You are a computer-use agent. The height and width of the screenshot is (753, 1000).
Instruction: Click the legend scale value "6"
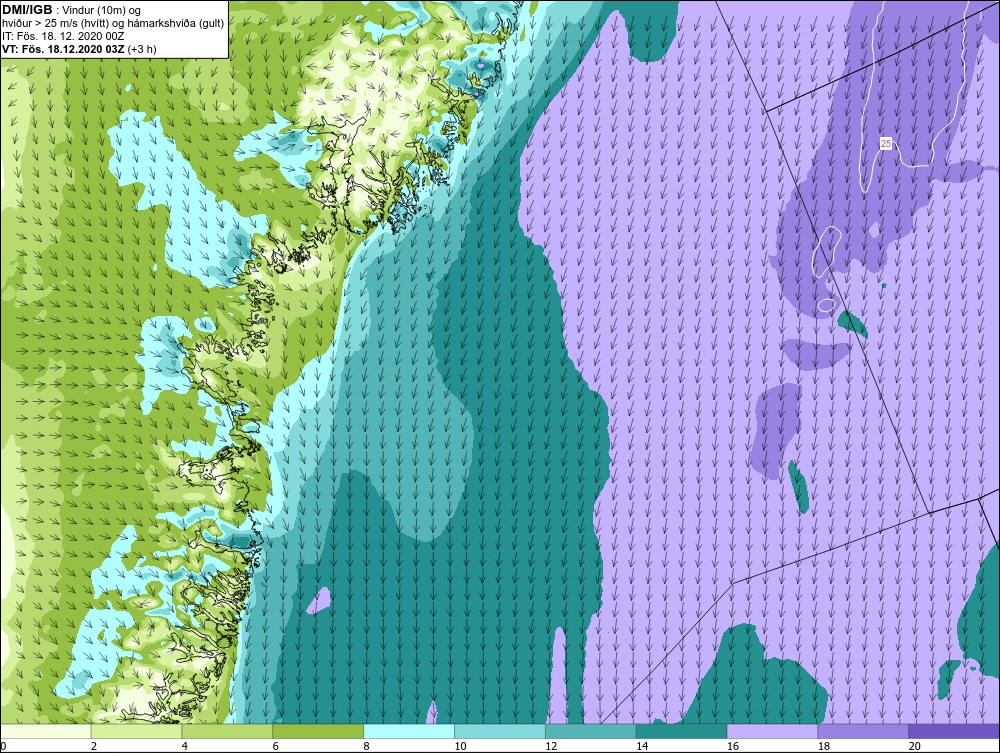coord(276,746)
